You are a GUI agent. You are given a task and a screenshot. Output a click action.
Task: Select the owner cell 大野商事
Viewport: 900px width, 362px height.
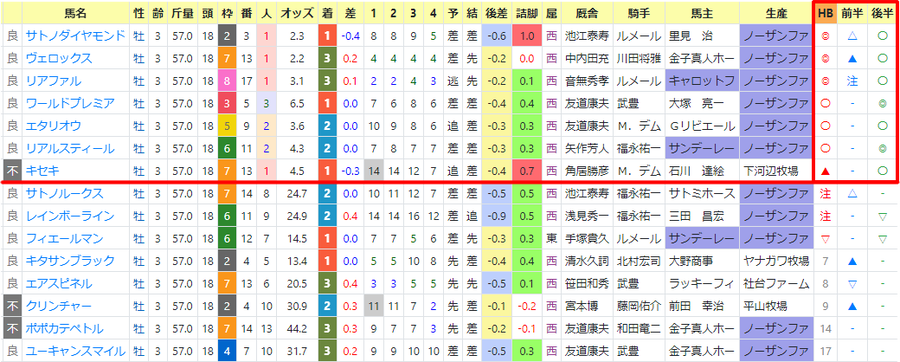702,261
